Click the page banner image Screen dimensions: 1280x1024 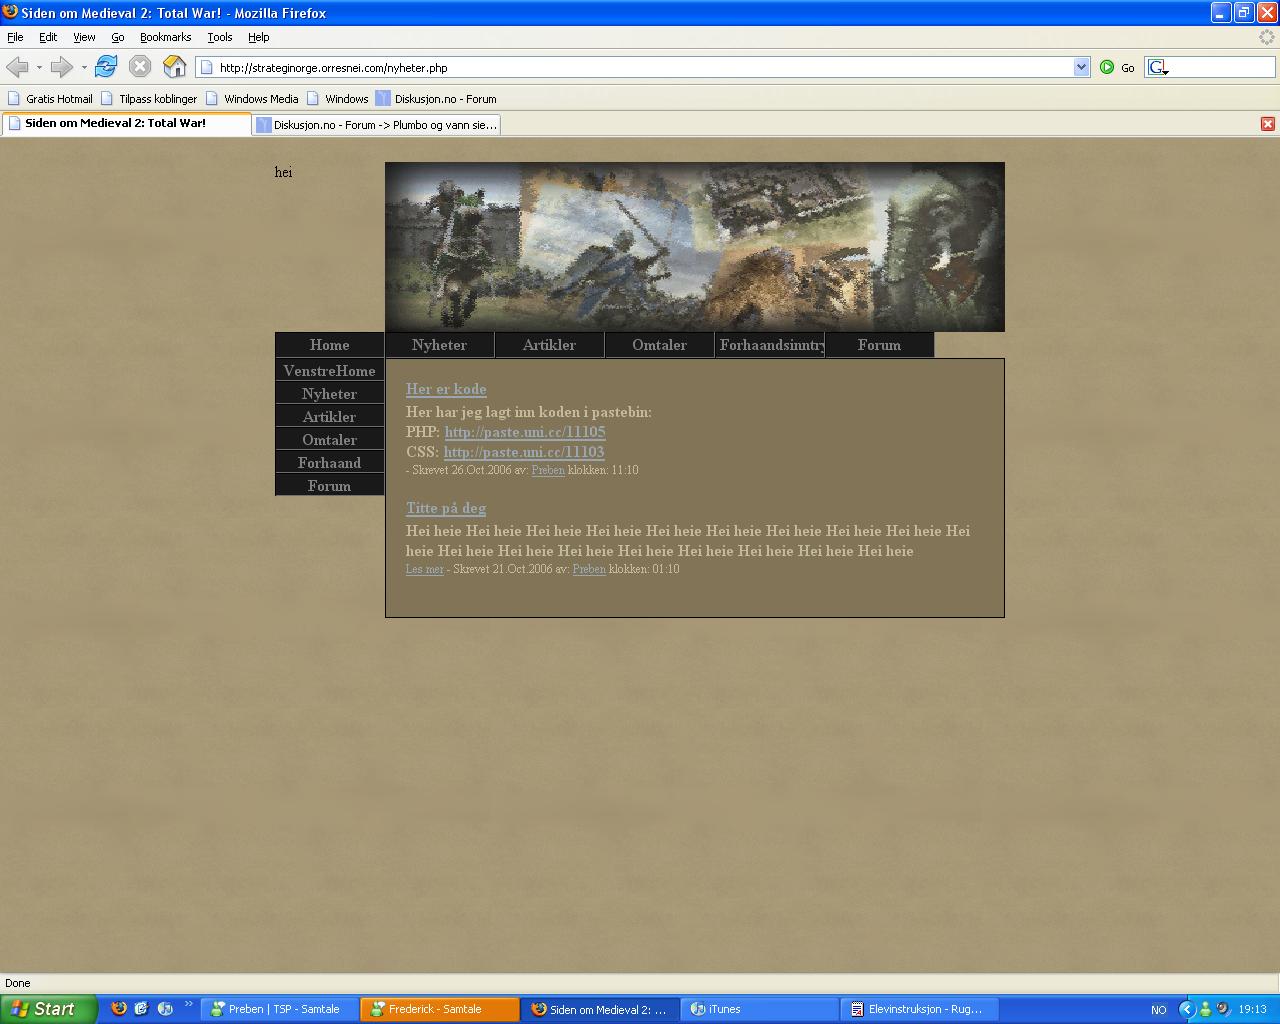pos(694,246)
